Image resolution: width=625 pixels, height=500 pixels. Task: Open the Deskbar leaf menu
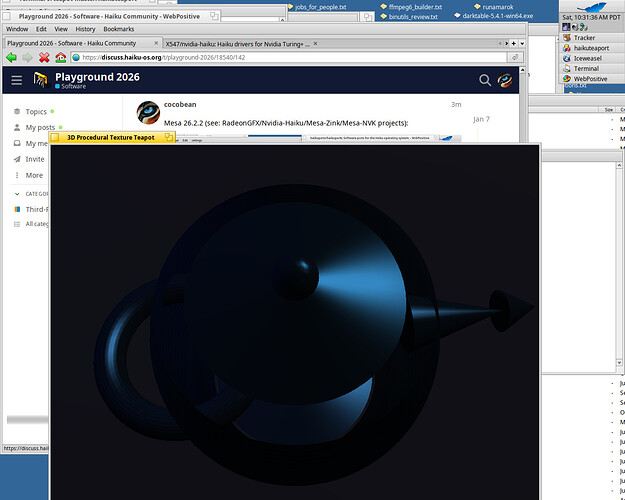pyautogui.click(x=592, y=6)
